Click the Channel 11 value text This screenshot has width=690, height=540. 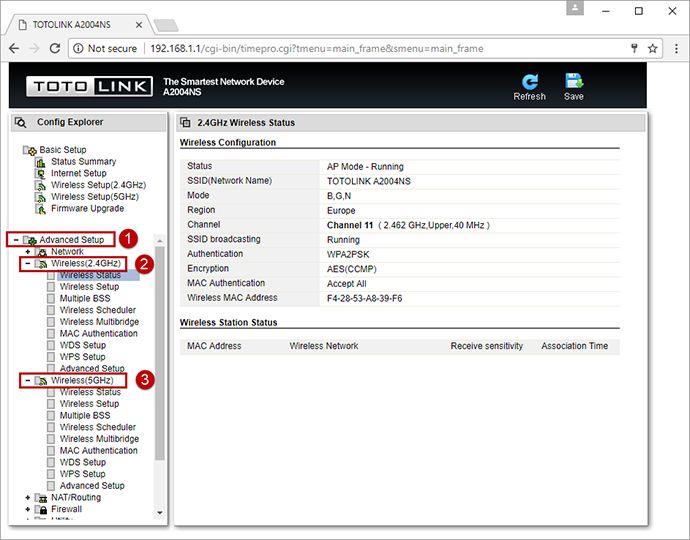click(x=350, y=225)
